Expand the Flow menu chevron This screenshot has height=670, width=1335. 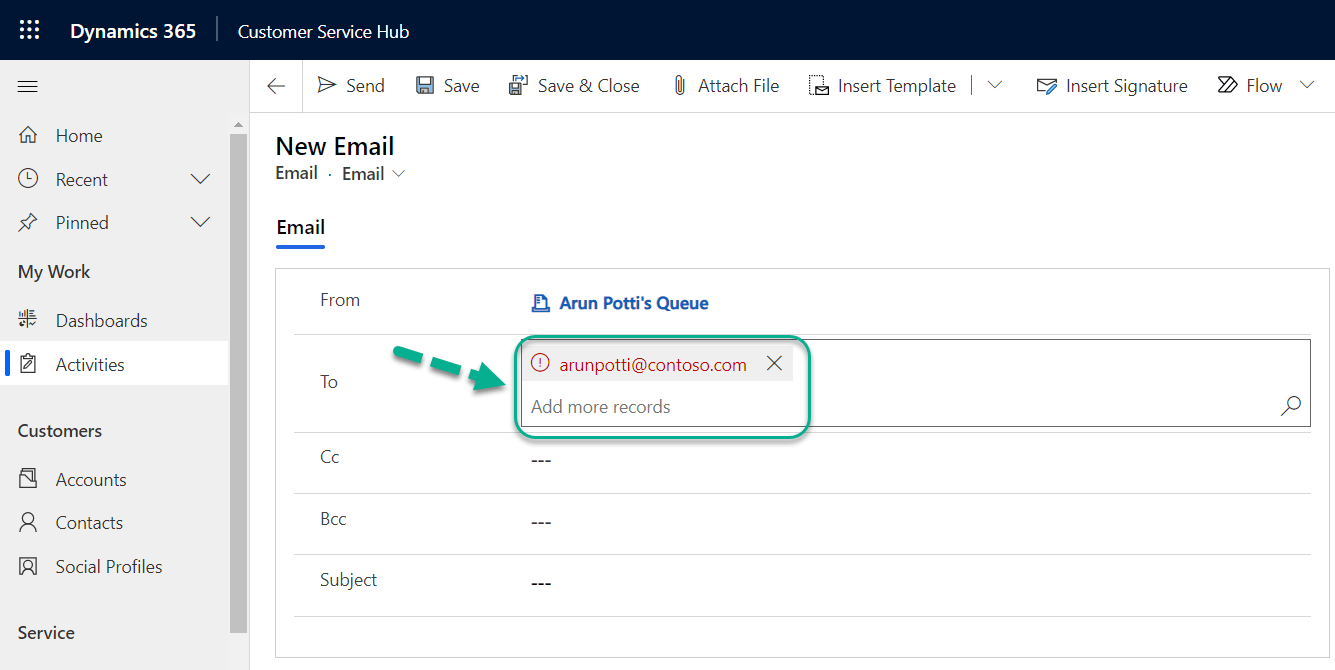(1307, 85)
